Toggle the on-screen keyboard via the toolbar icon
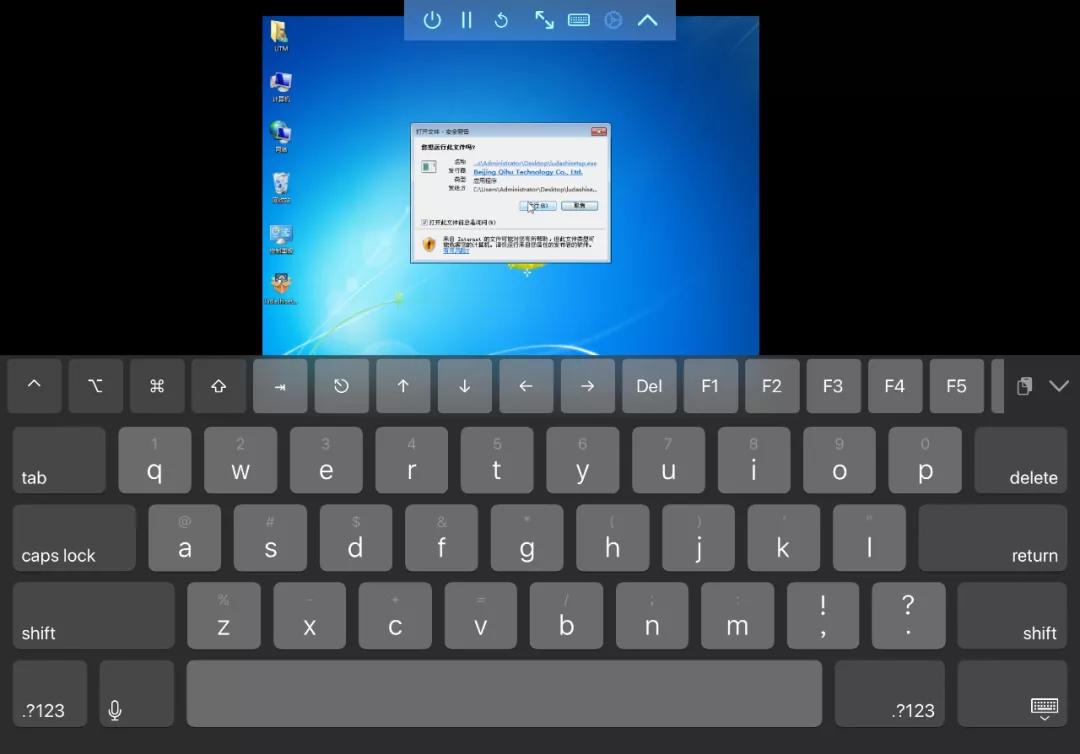 (x=578, y=20)
